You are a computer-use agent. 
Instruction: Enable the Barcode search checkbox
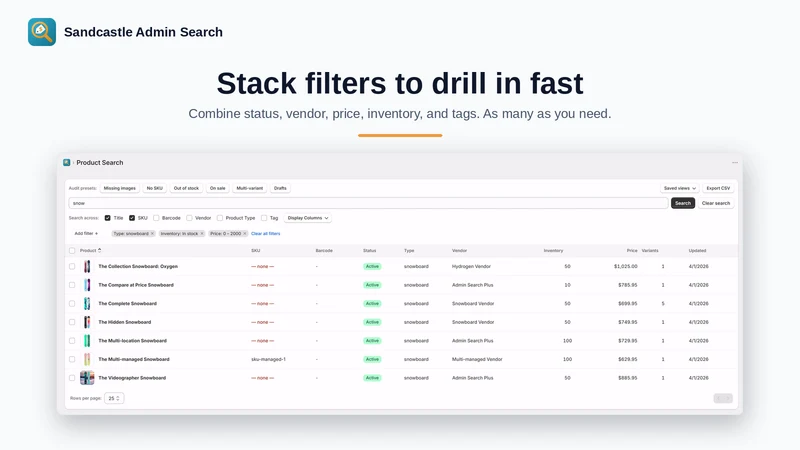156,218
